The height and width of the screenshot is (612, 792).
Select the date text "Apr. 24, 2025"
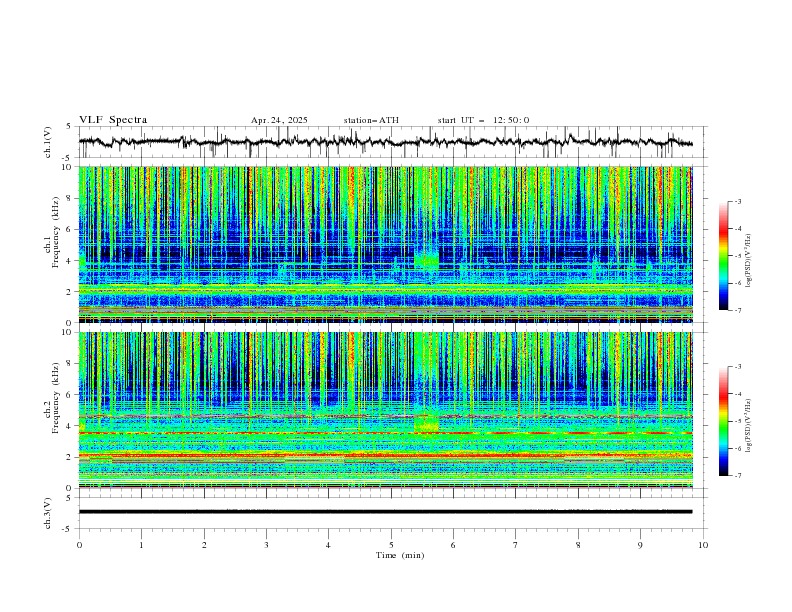point(279,120)
